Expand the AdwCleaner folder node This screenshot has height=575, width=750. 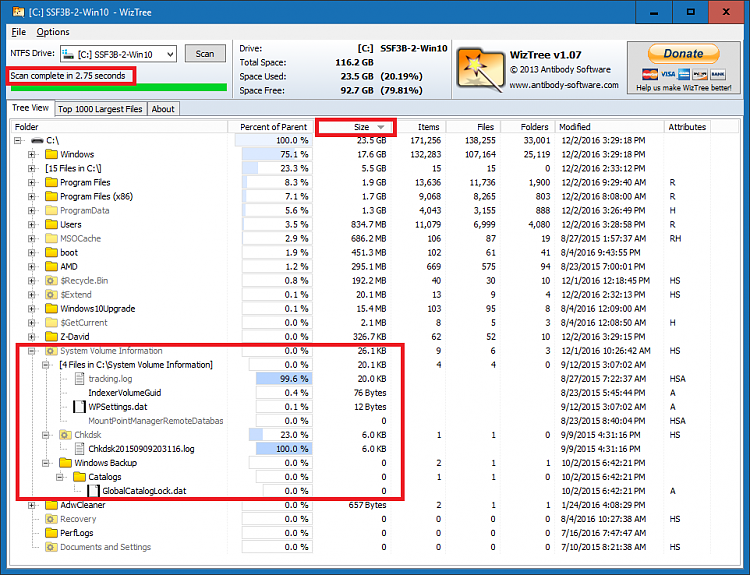pyautogui.click(x=32, y=505)
